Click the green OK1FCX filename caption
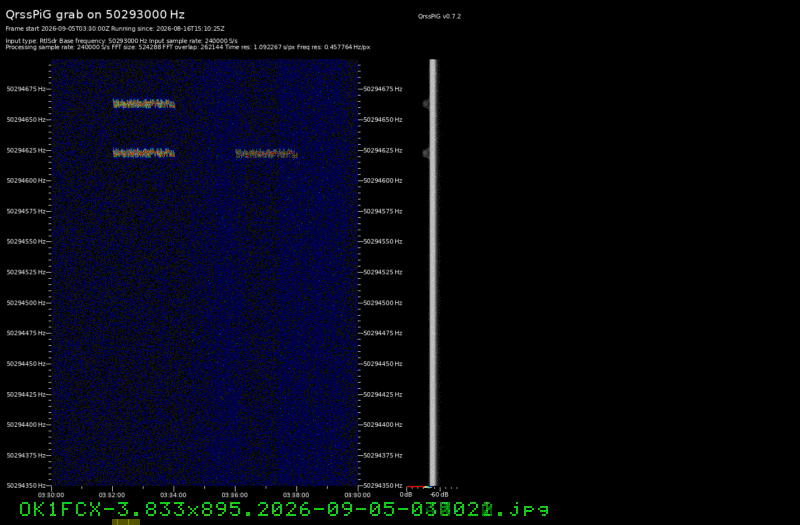The image size is (800, 525). [x=284, y=509]
